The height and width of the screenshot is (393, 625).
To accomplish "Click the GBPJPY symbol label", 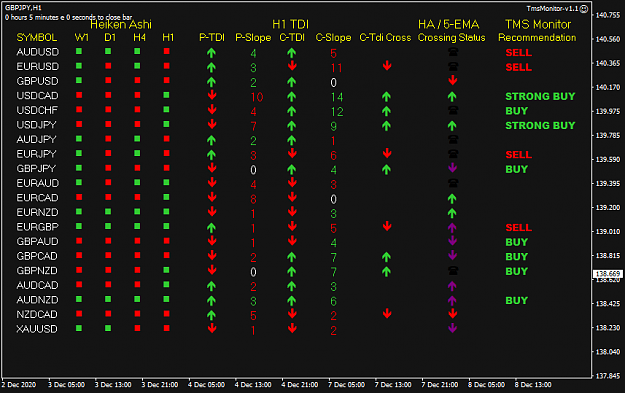I will tap(36, 168).
